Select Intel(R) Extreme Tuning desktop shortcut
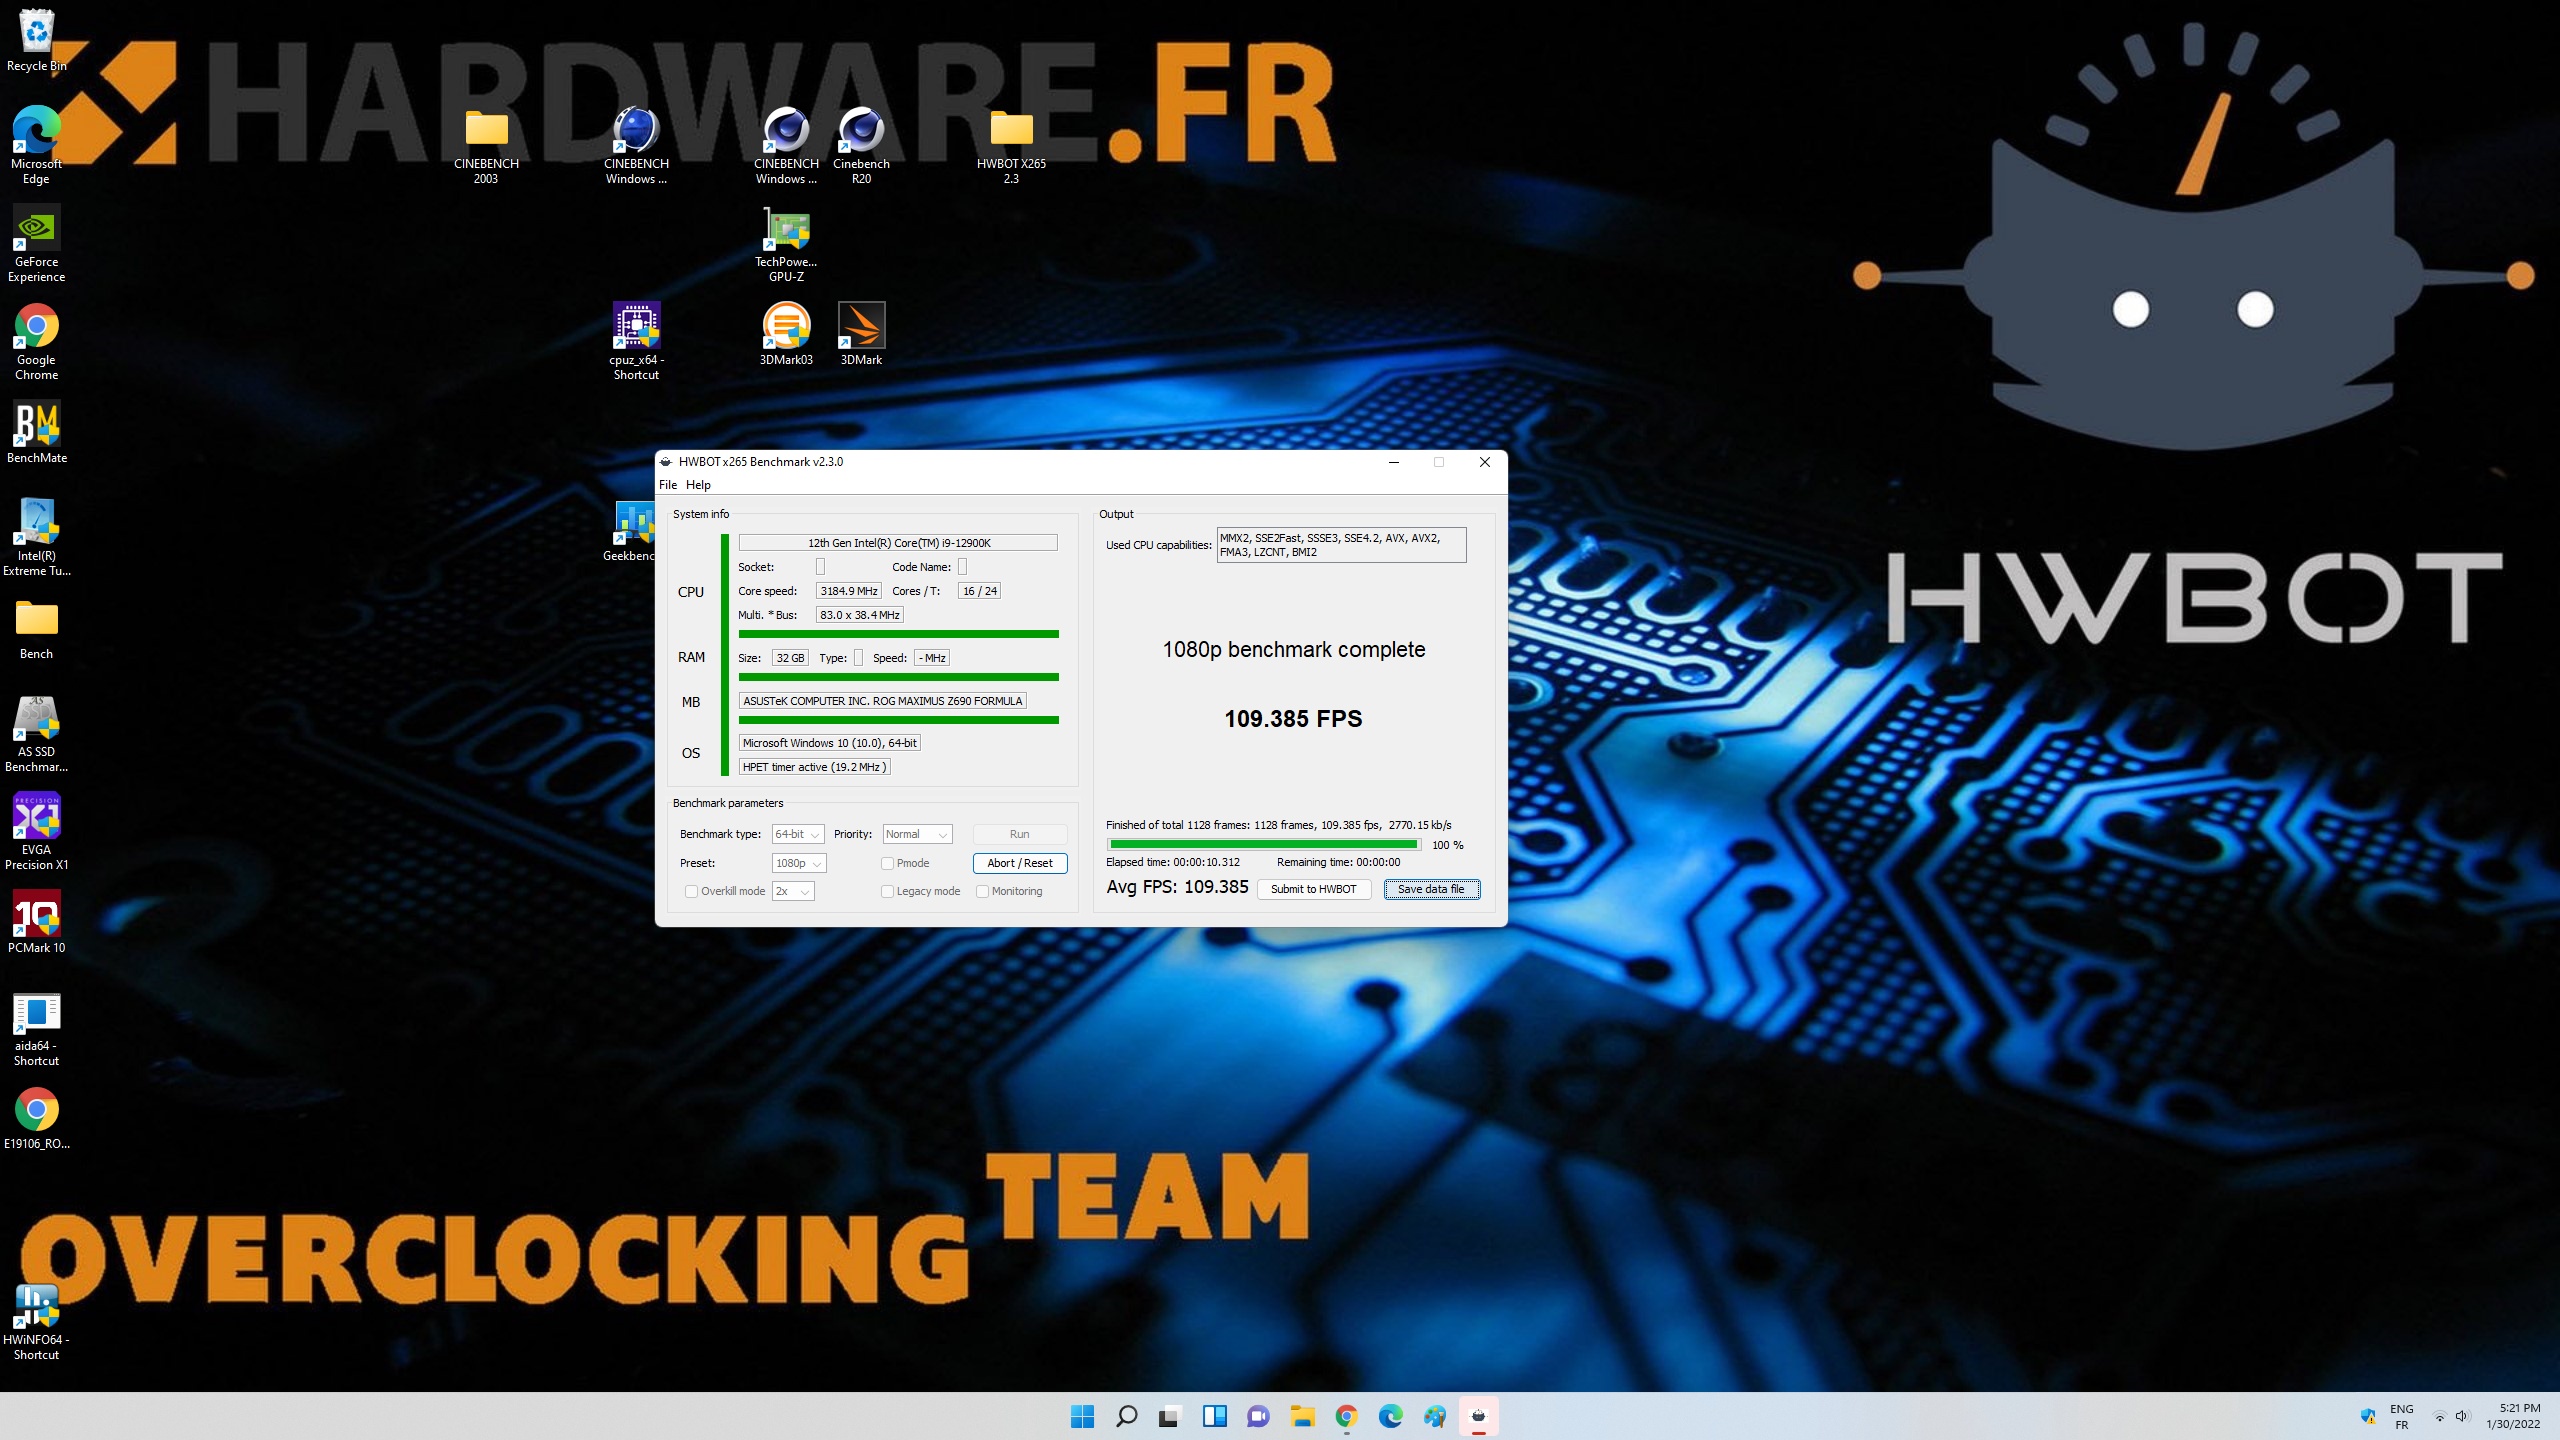Viewport: 2560px width, 1440px height. pos(37,537)
